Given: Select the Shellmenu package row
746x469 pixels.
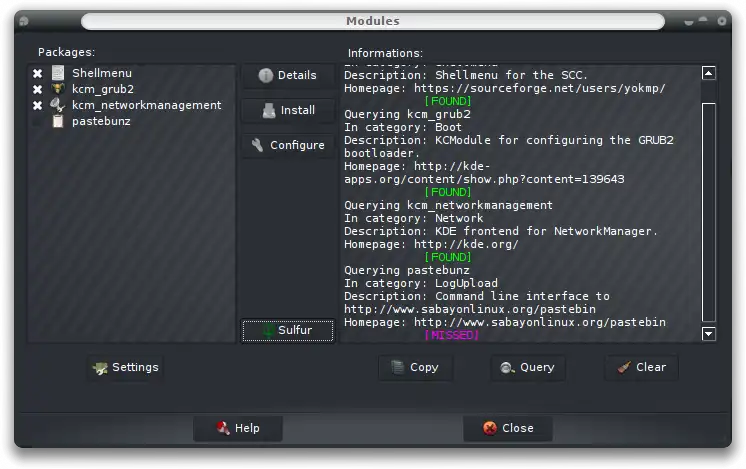Looking at the screenshot, I should coord(131,73).
